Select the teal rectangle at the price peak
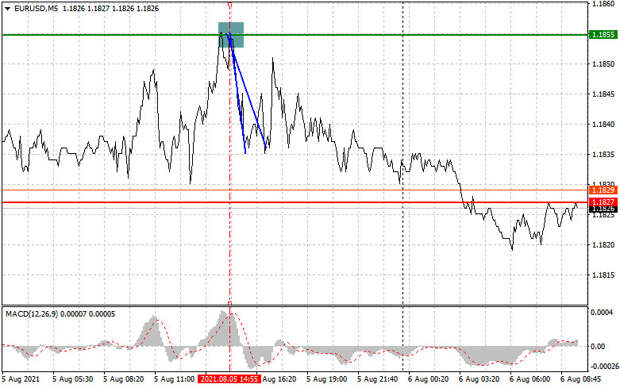Image resolution: width=620 pixels, height=388 pixels. 231,35
